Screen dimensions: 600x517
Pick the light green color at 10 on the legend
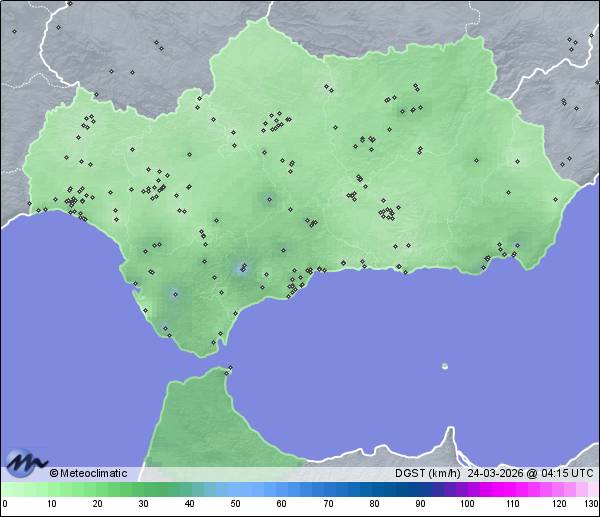click(x=50, y=489)
